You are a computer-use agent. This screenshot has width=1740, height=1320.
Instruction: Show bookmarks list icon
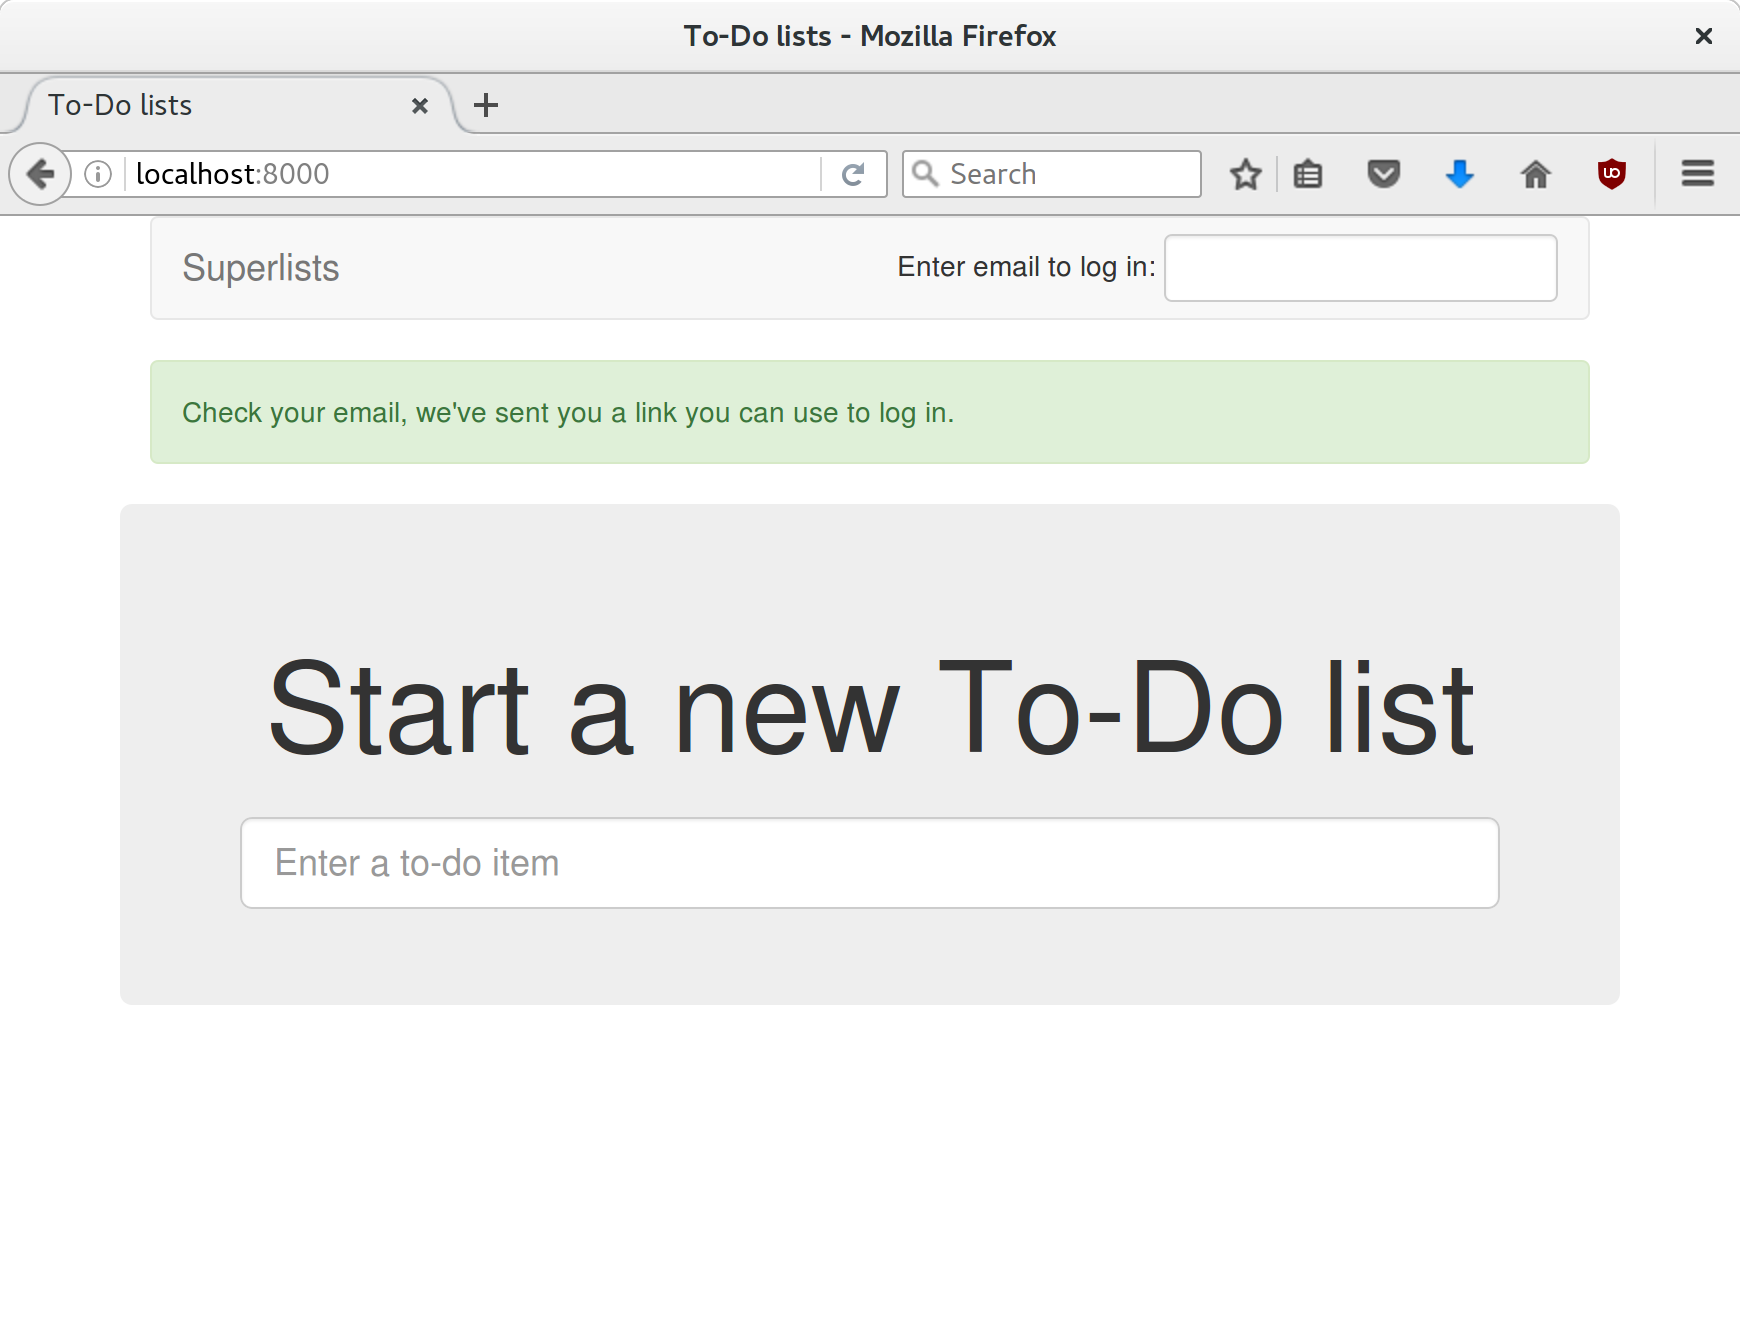click(x=1308, y=174)
